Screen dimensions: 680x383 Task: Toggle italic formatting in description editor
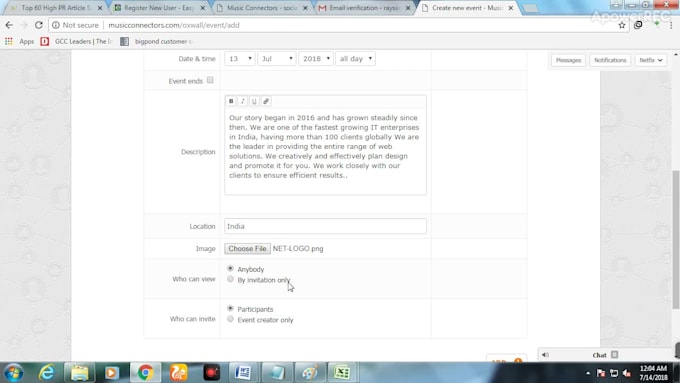[x=242, y=101]
